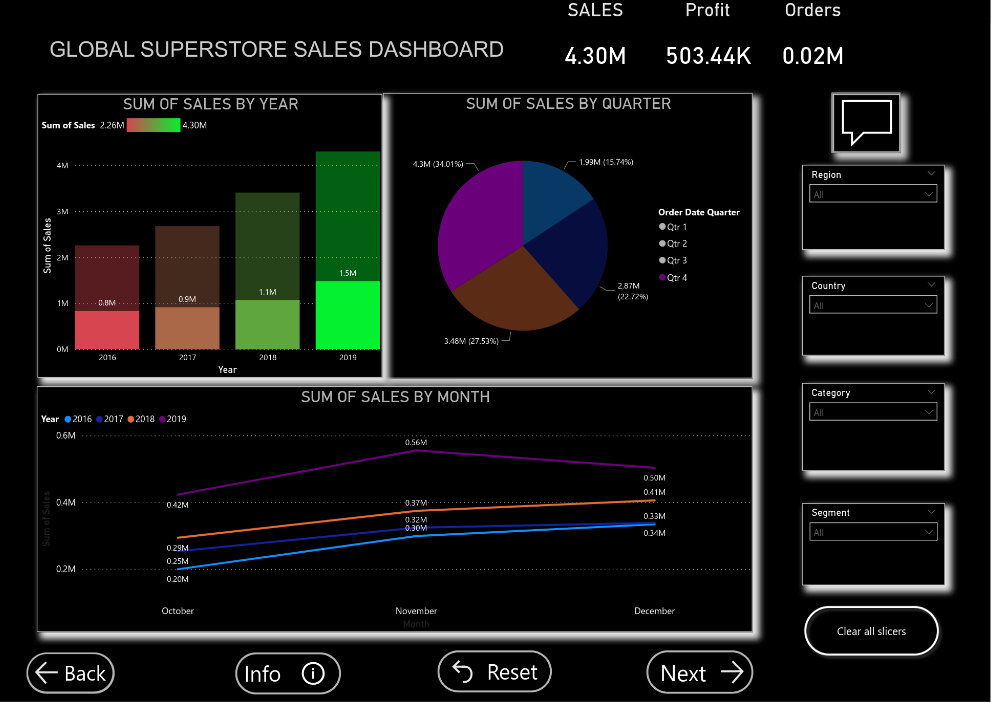Select the Qtr 4 legend marker
This screenshot has height=703, width=991.
click(662, 277)
